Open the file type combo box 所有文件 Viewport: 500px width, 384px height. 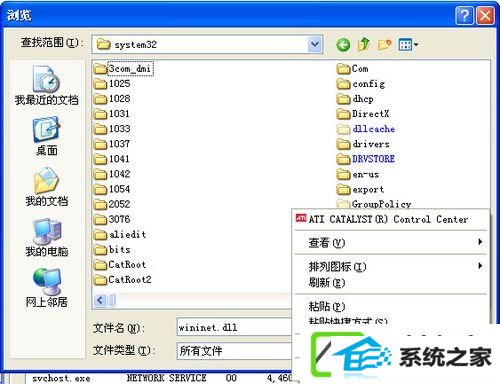pyautogui.click(x=234, y=351)
